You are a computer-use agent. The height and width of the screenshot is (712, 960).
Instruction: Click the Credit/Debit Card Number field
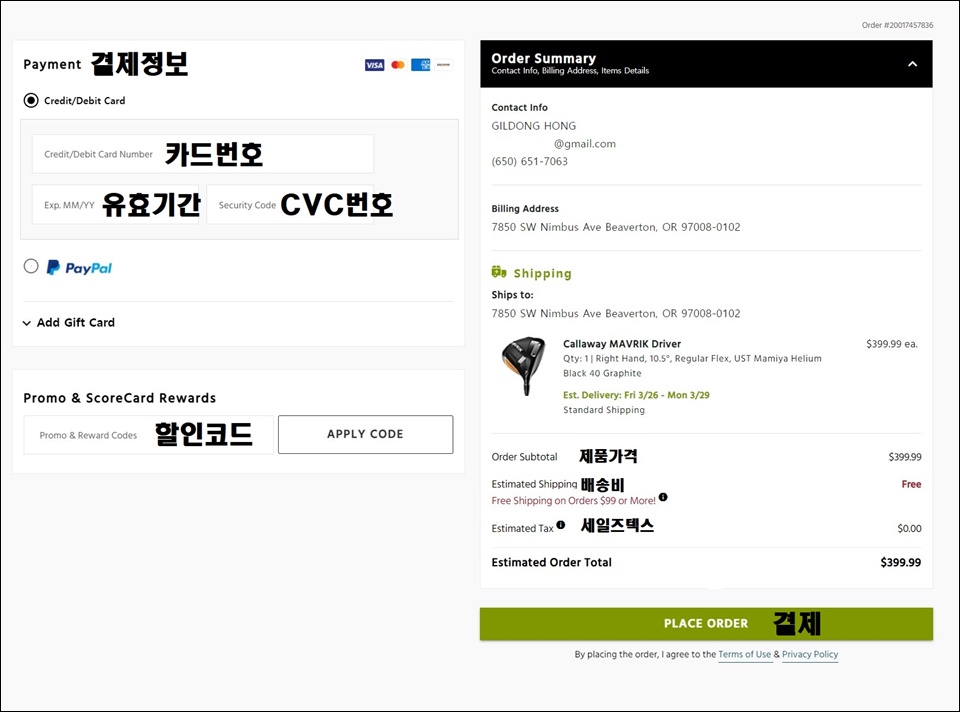click(x=203, y=154)
